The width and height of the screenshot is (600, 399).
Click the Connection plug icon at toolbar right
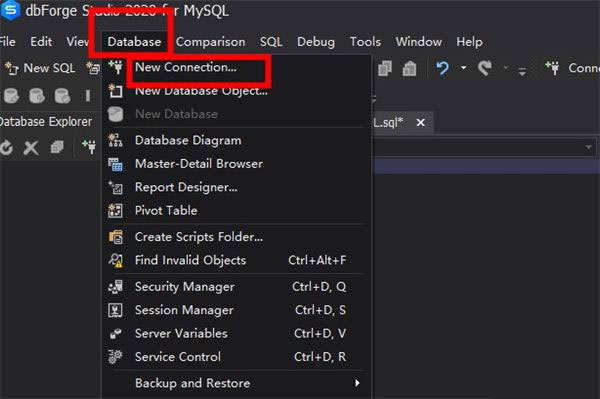tap(552, 68)
